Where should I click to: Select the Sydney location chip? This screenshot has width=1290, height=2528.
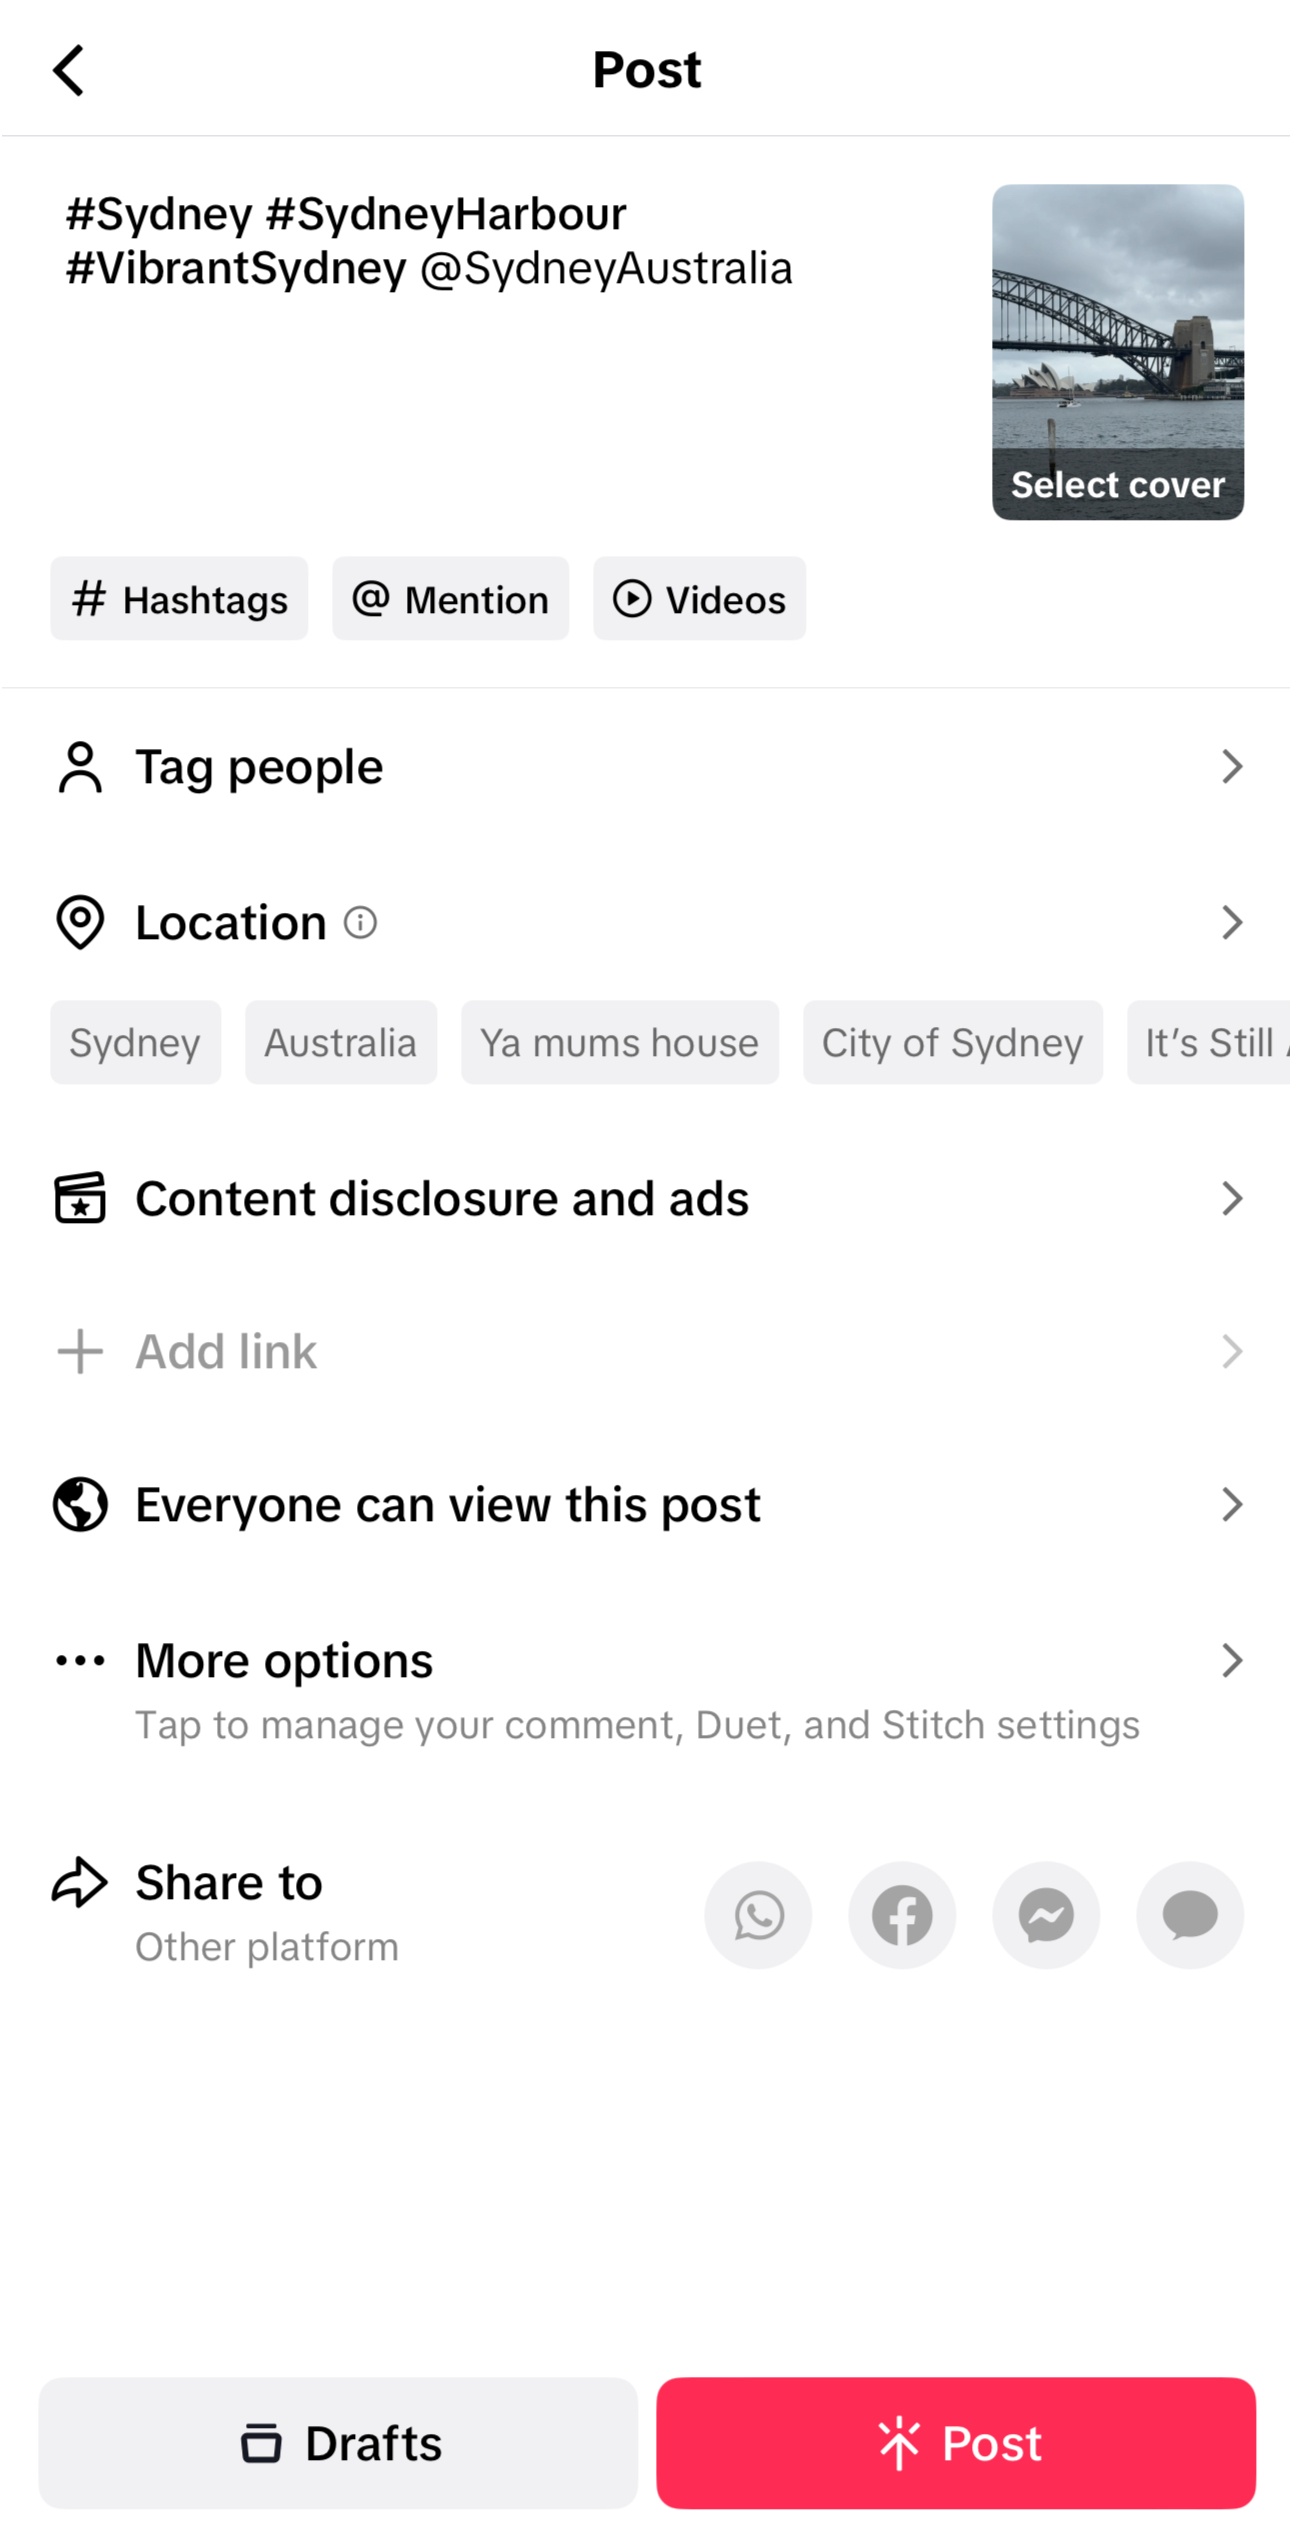(x=135, y=1043)
